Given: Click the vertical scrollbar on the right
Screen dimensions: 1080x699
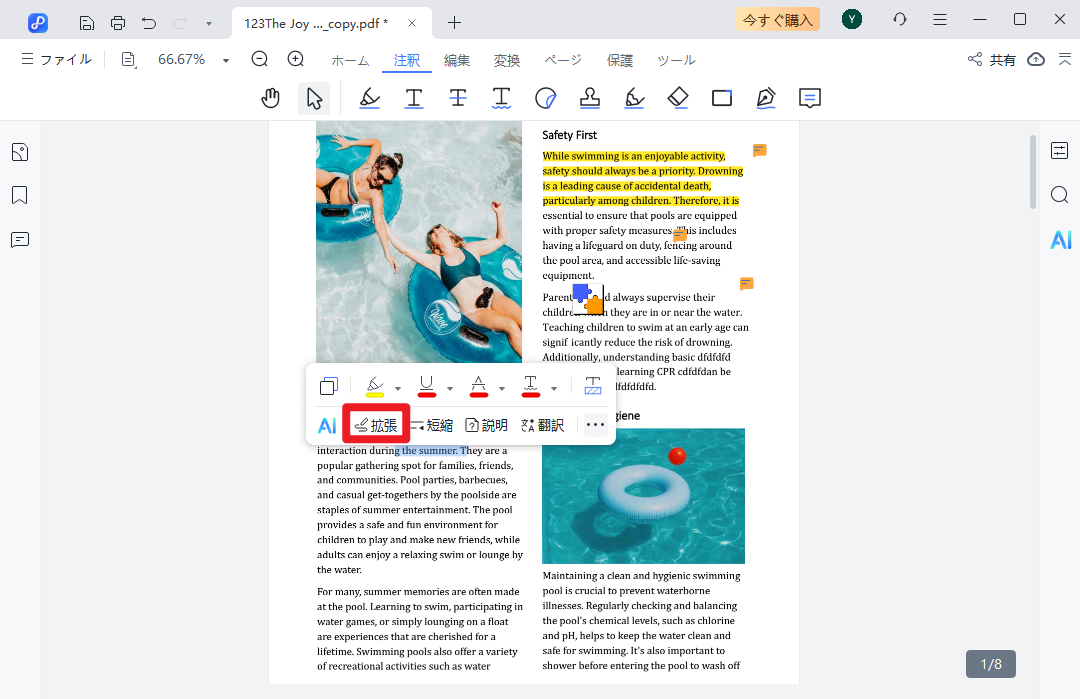Looking at the screenshot, I should tap(1032, 170).
